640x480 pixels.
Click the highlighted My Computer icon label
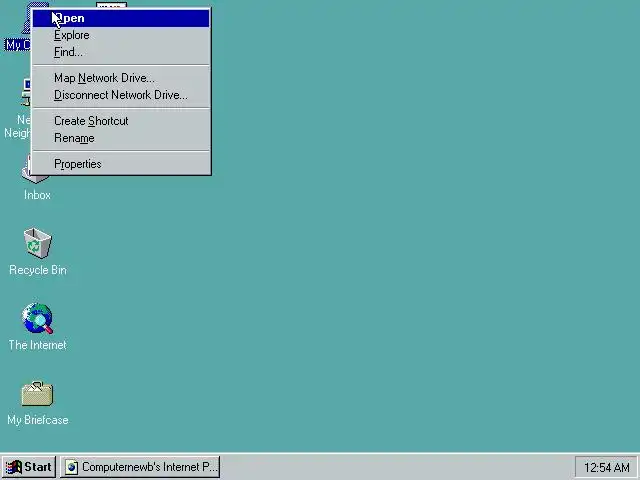tap(18, 44)
